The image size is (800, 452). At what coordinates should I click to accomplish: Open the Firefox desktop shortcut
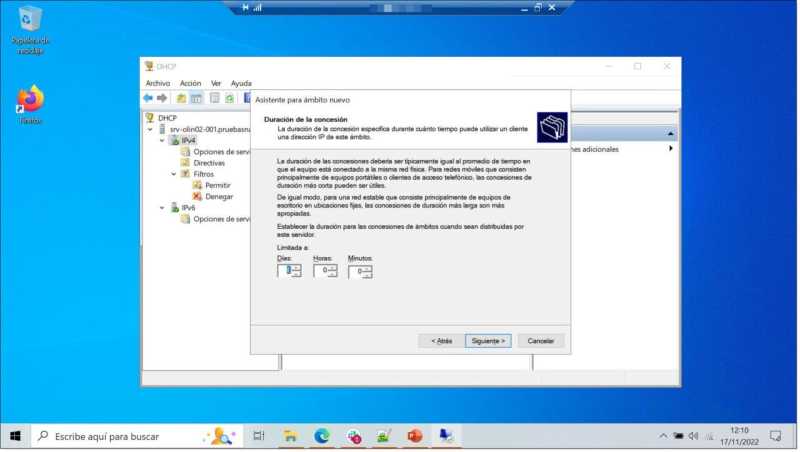pos(30,105)
